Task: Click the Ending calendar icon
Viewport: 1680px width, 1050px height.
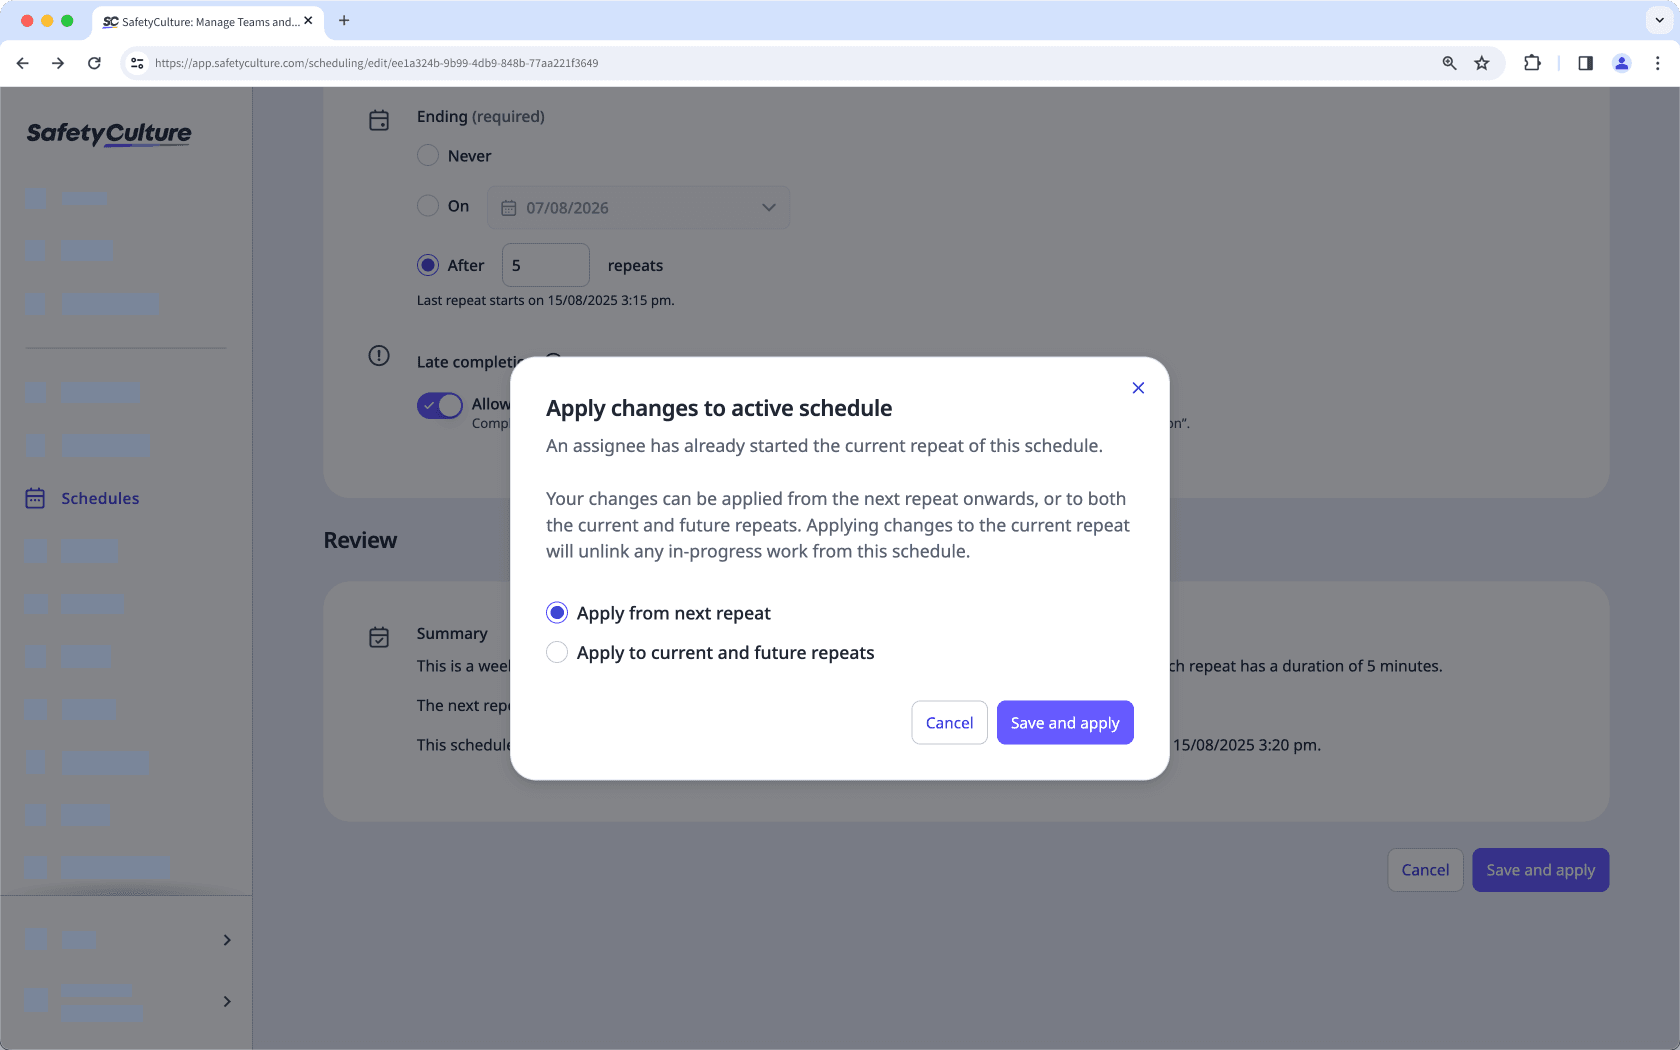Action: [x=379, y=120]
